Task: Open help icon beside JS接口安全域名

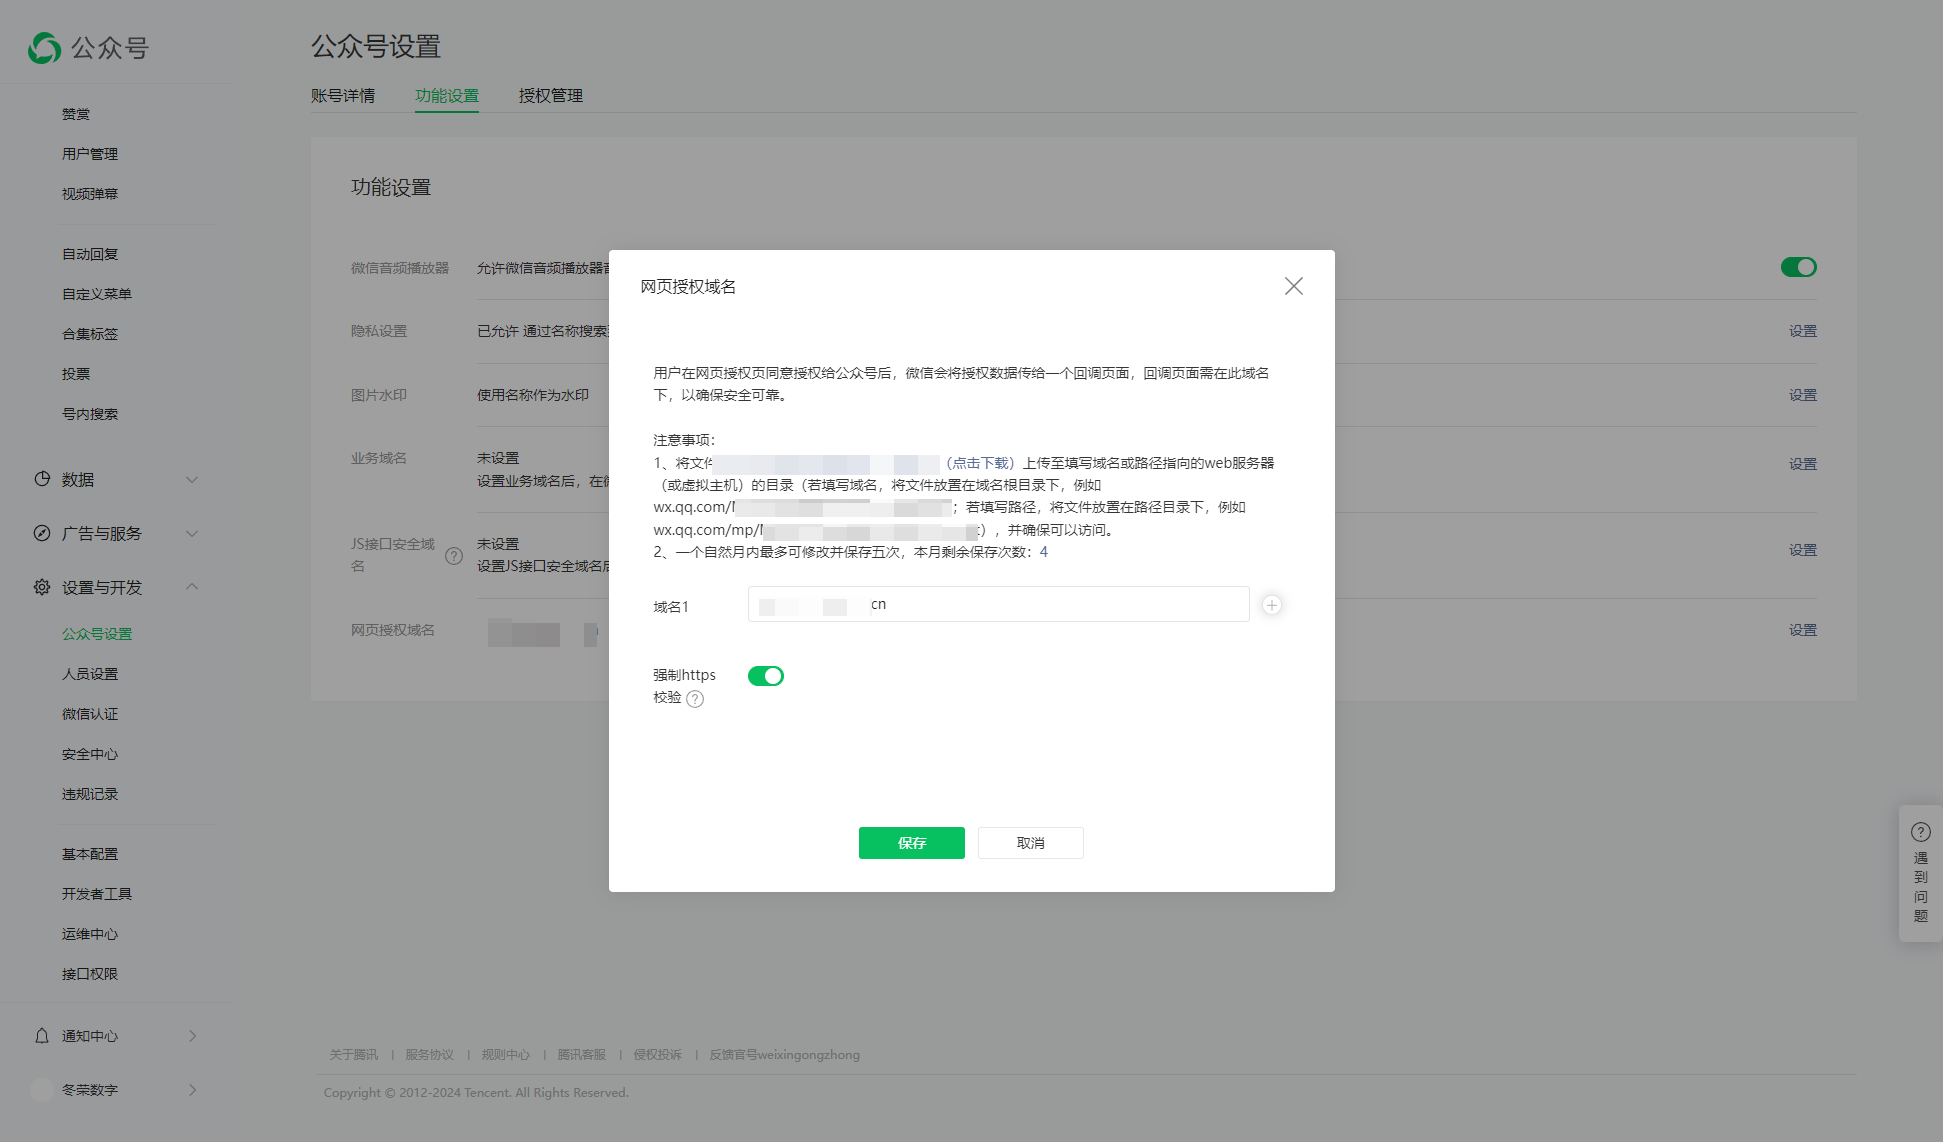Action: pyautogui.click(x=454, y=556)
